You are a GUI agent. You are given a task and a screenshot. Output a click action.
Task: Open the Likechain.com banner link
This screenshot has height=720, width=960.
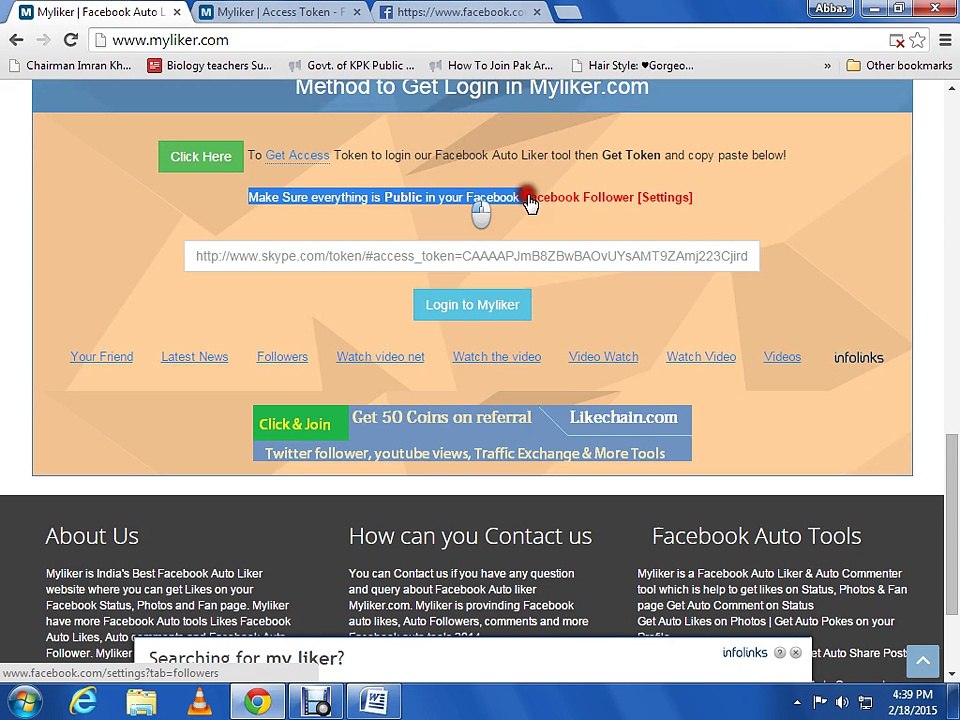point(623,418)
